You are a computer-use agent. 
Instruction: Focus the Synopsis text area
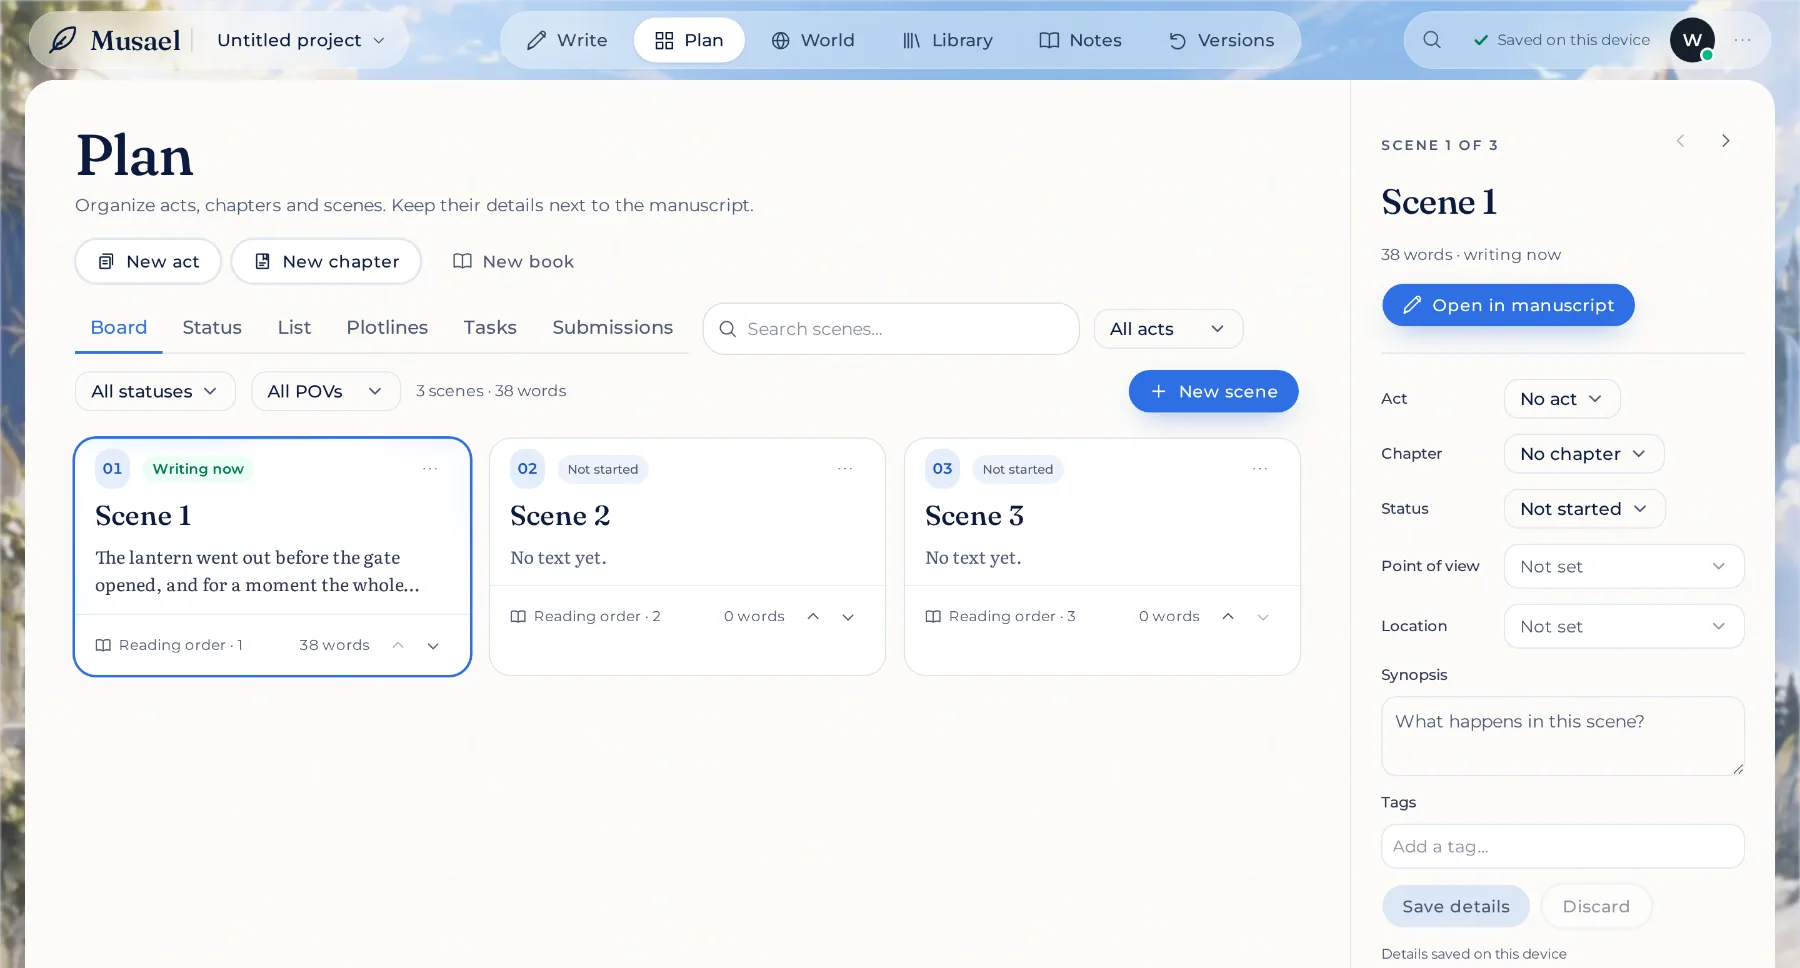1563,736
